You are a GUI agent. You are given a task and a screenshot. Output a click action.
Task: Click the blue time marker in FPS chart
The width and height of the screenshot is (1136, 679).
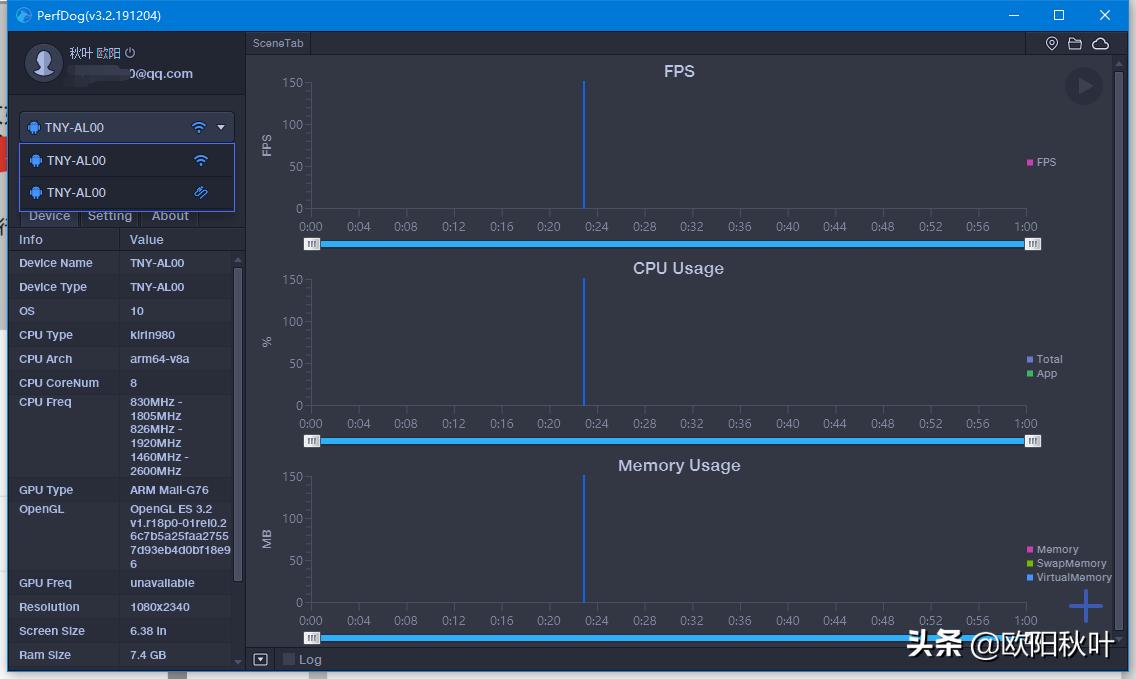(x=584, y=145)
